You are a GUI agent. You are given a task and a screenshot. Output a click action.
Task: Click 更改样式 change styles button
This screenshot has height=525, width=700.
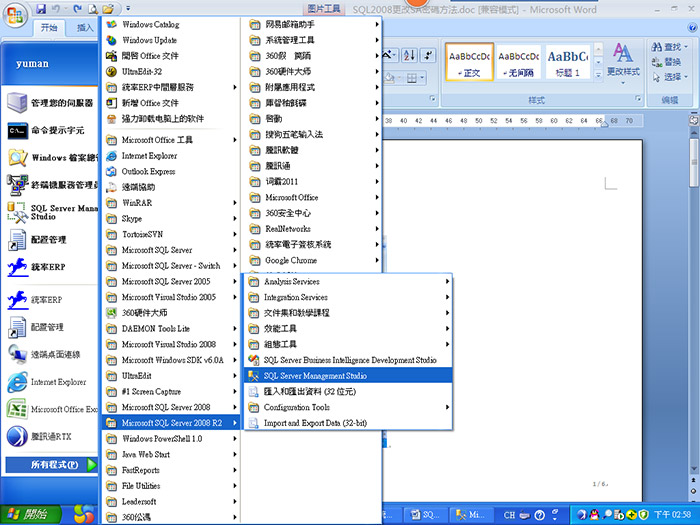click(623, 62)
